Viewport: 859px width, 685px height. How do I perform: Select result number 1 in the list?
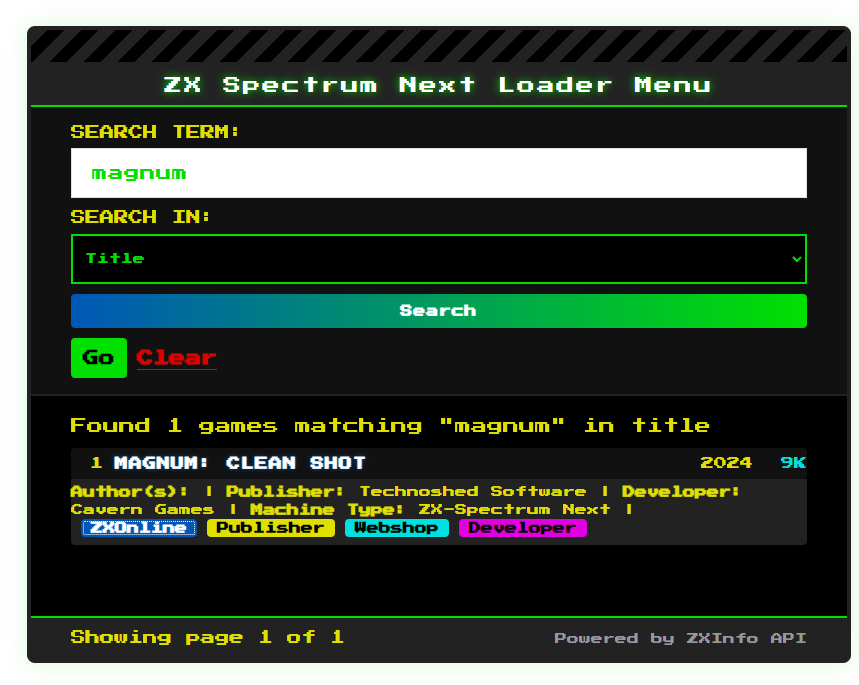[96, 463]
